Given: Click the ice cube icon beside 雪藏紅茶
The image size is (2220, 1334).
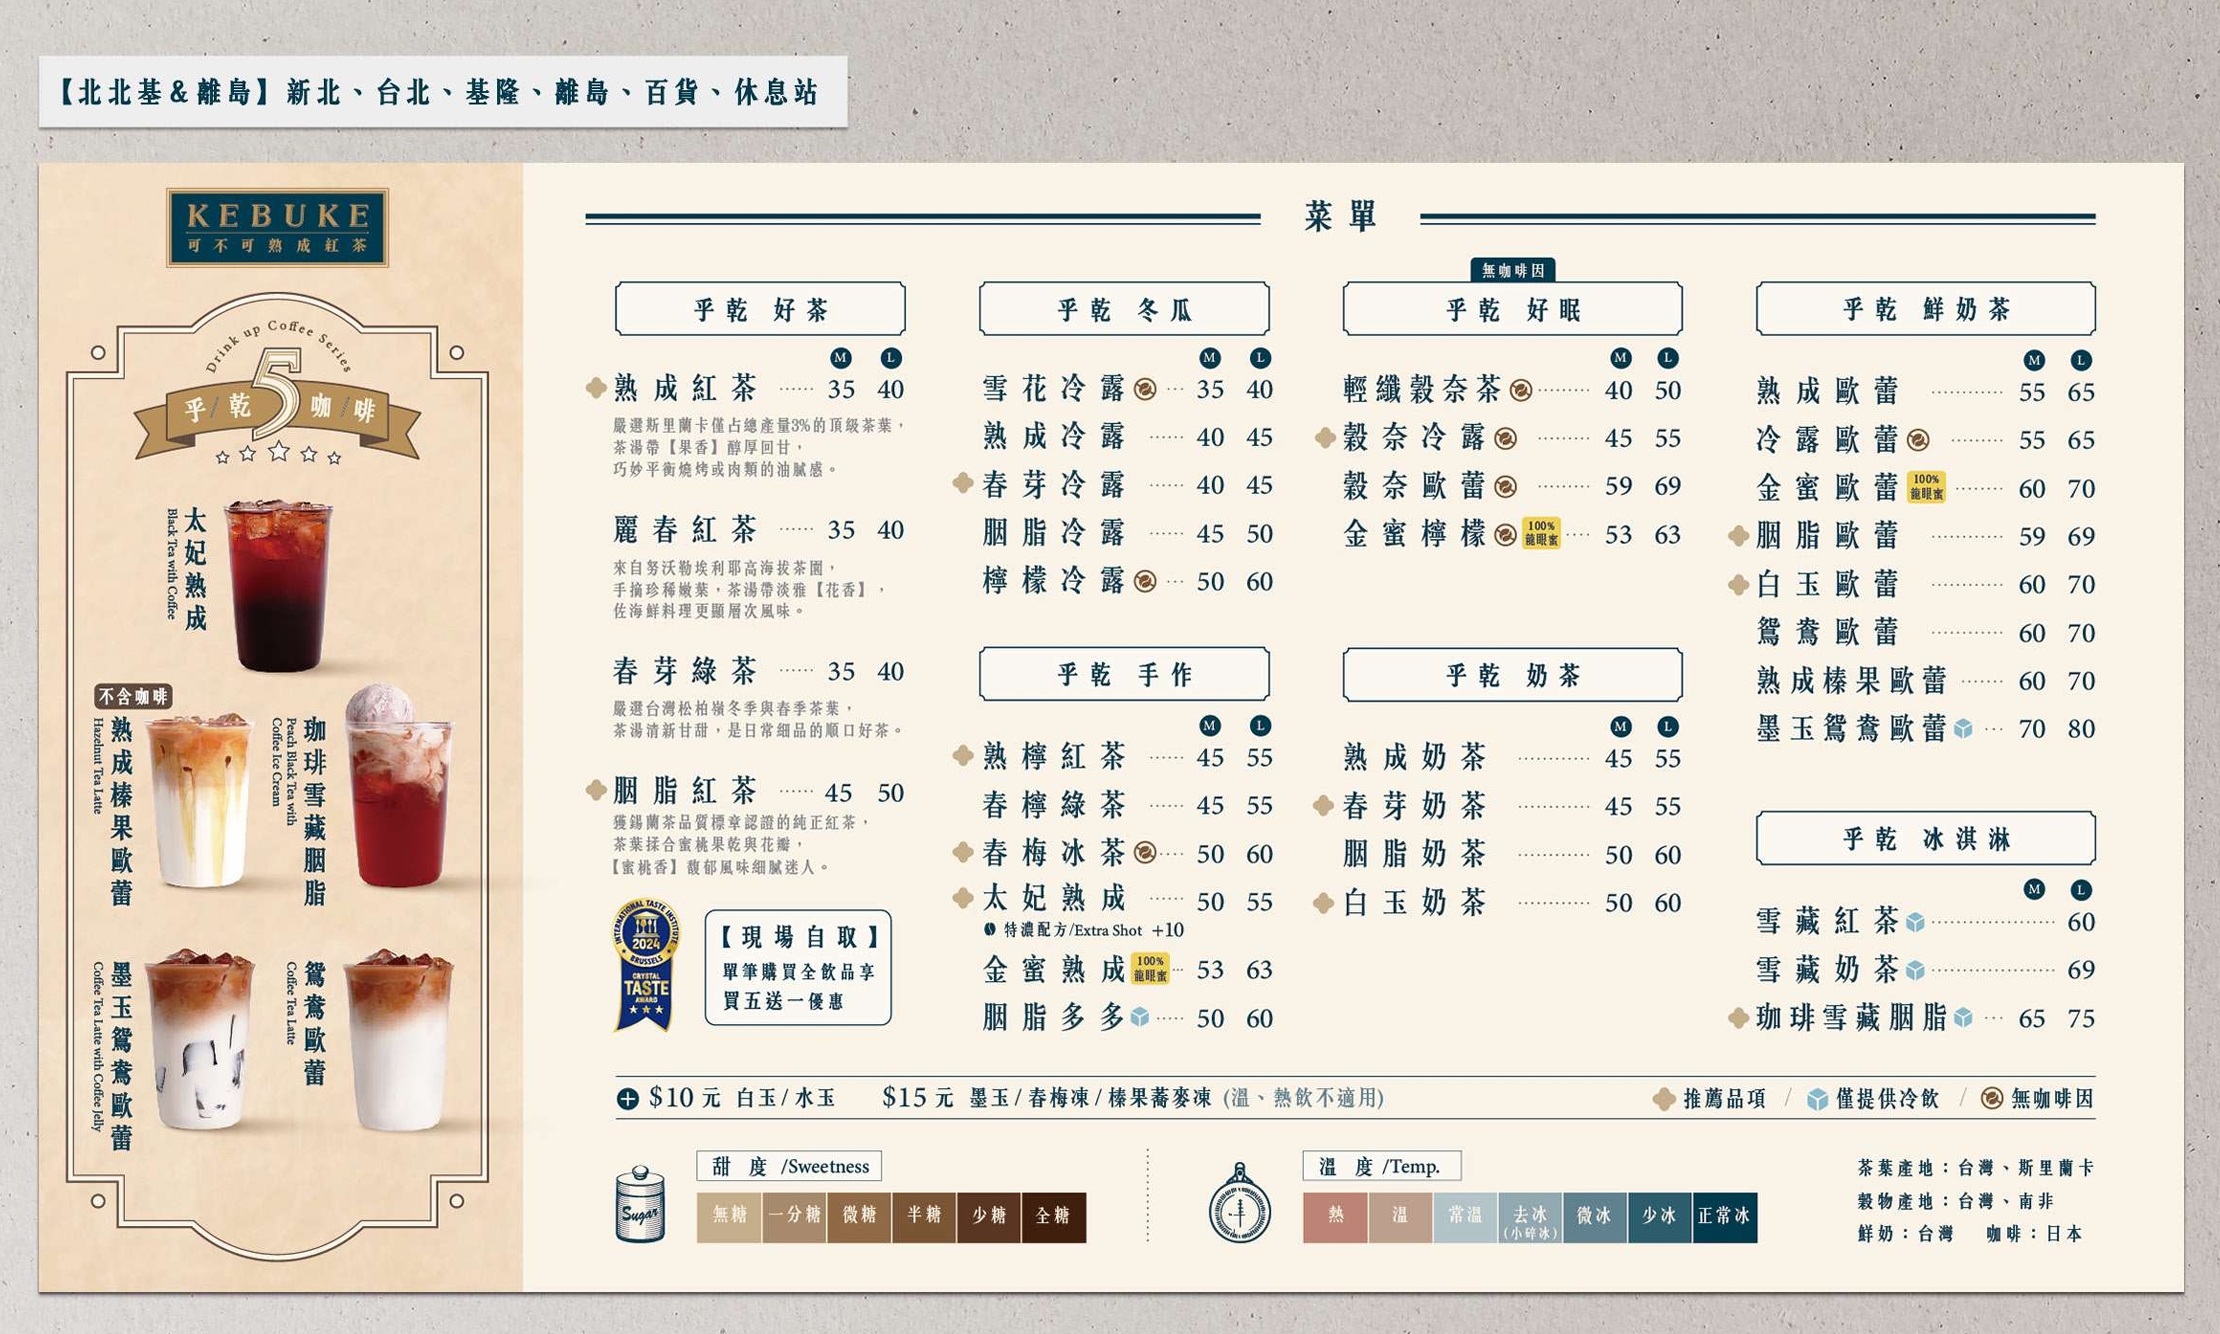Looking at the screenshot, I should (1915, 922).
